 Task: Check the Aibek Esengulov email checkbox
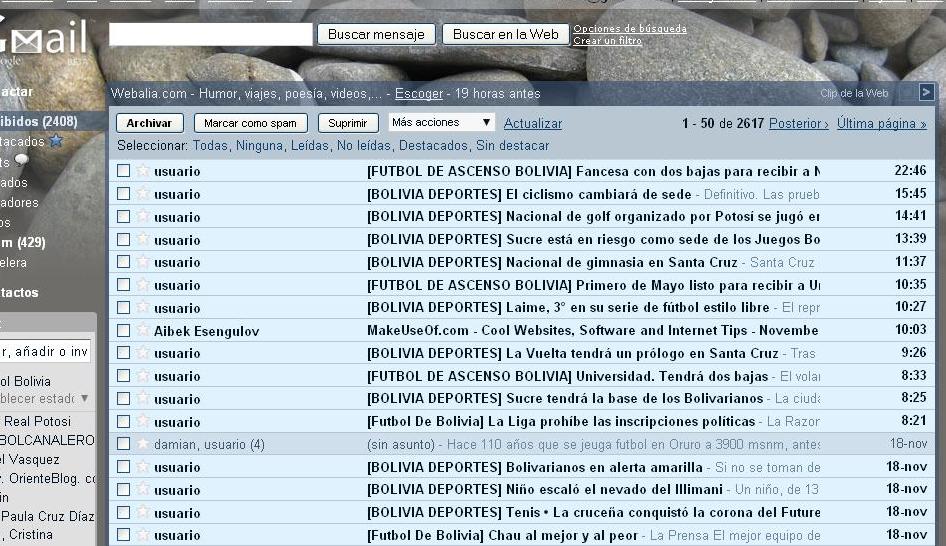click(123, 330)
